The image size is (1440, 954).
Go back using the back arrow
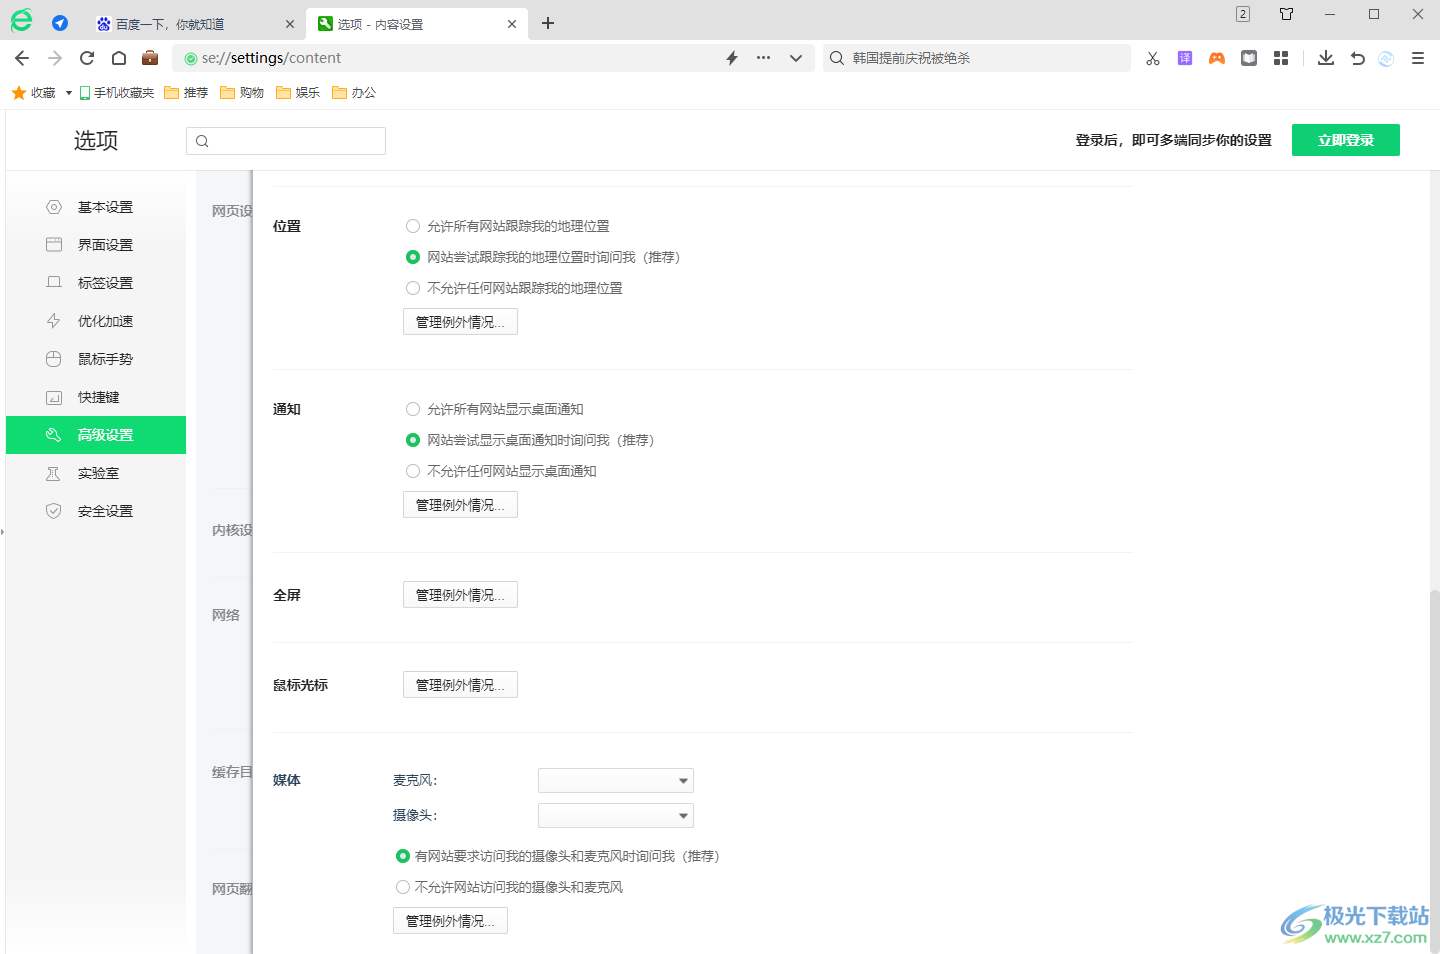click(x=22, y=58)
